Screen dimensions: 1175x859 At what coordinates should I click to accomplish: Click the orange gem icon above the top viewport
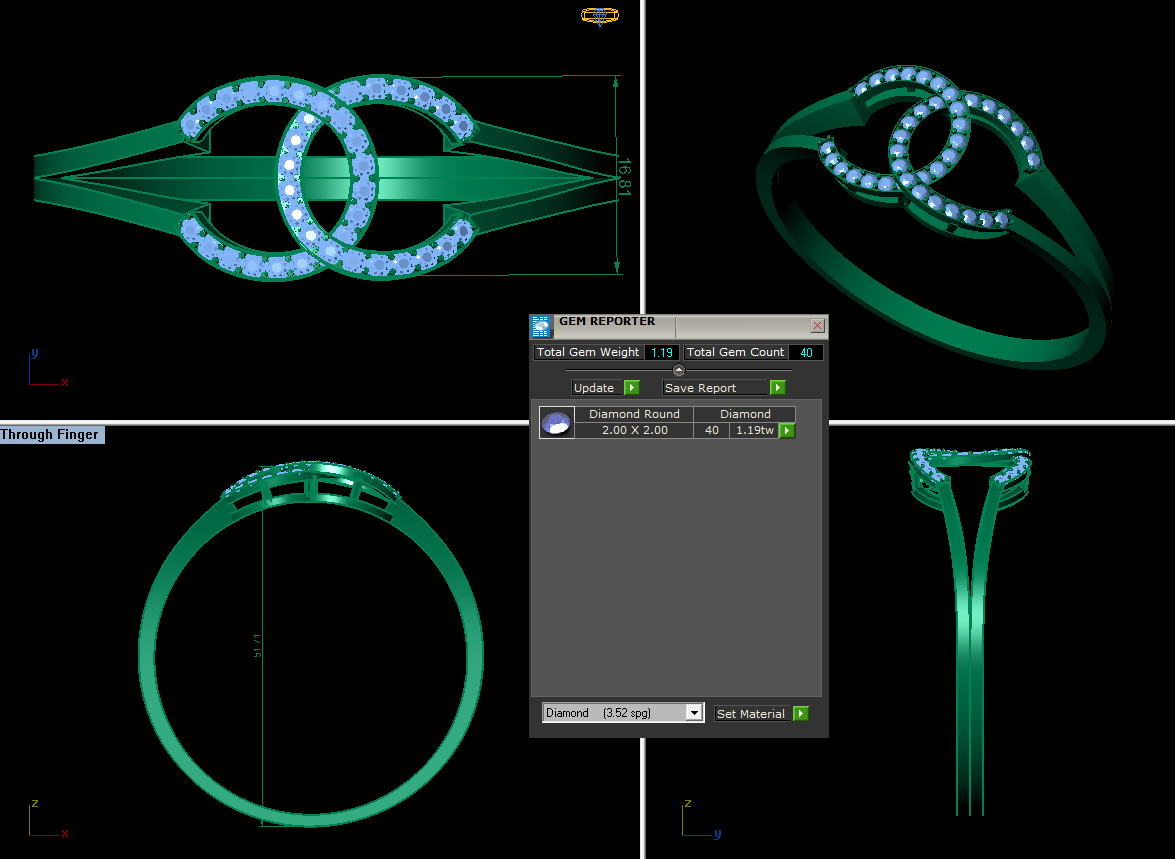[x=600, y=15]
